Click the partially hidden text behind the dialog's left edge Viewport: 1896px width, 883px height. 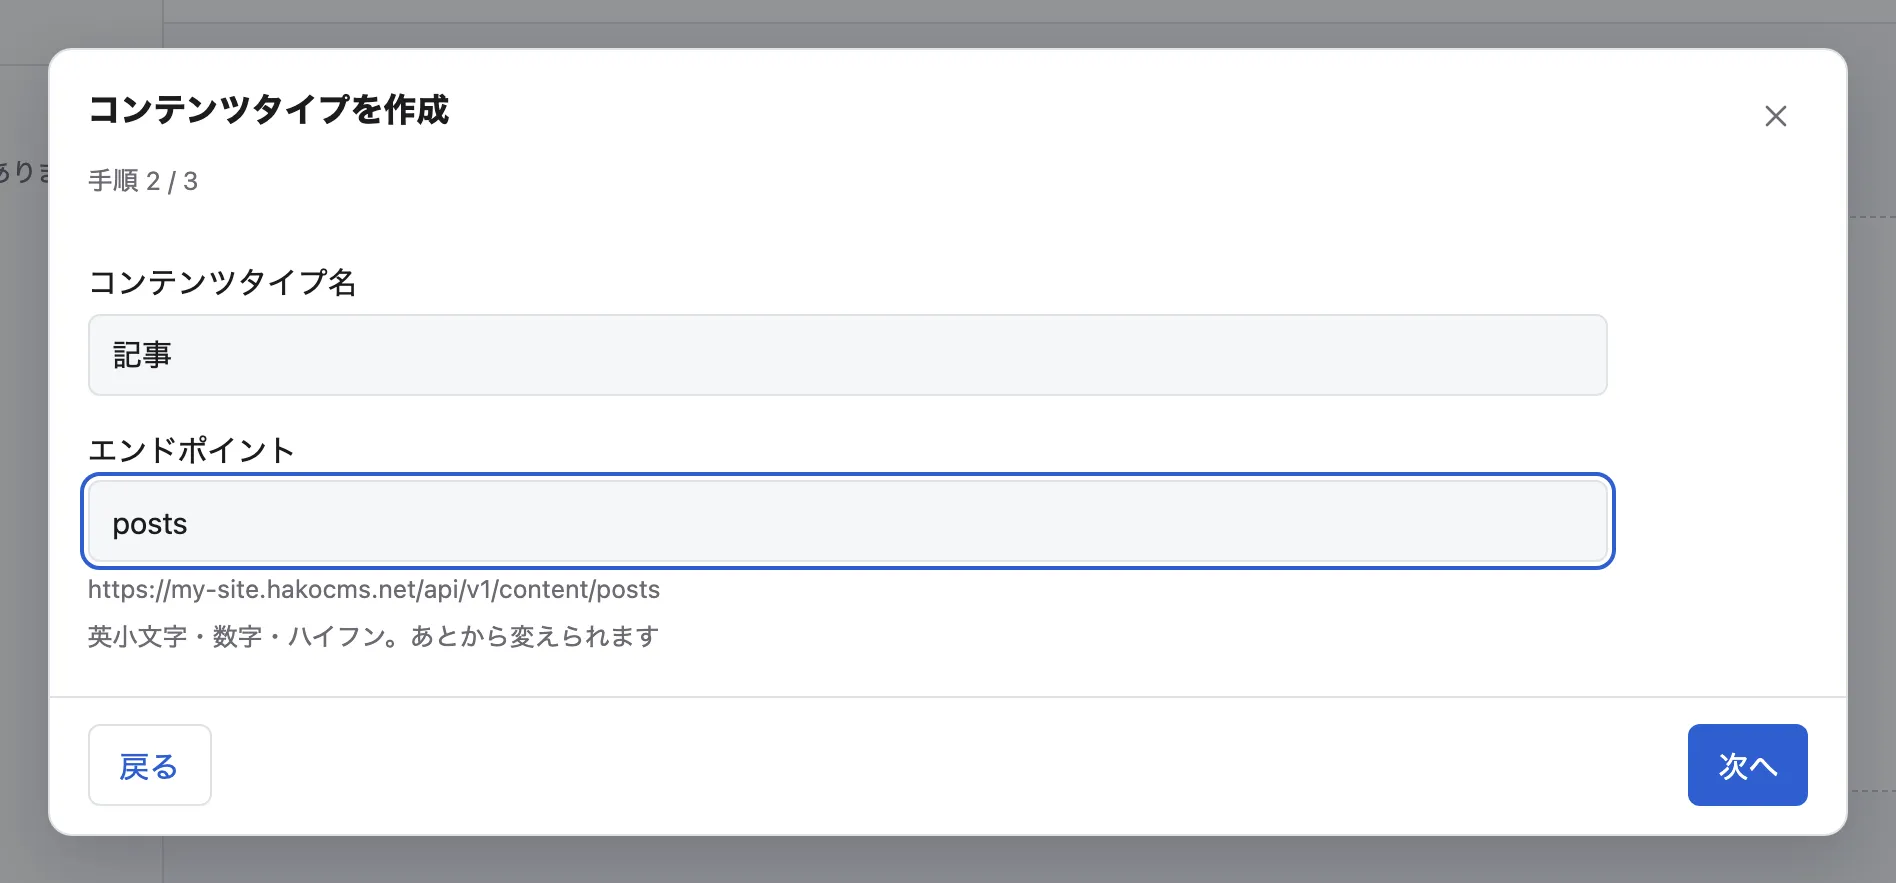point(24,172)
